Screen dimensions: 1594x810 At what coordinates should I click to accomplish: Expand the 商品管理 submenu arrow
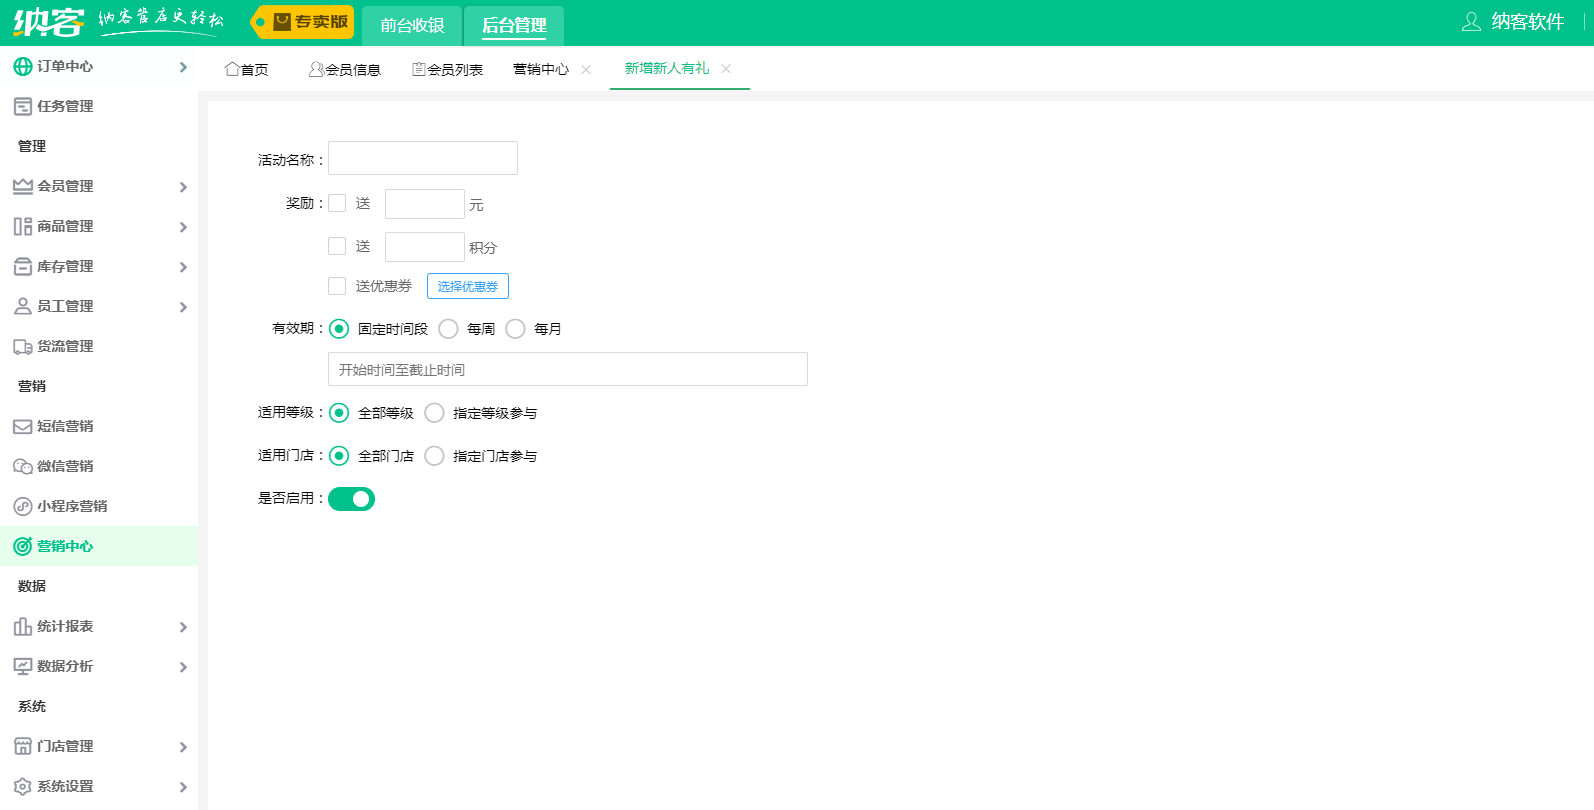click(x=183, y=227)
